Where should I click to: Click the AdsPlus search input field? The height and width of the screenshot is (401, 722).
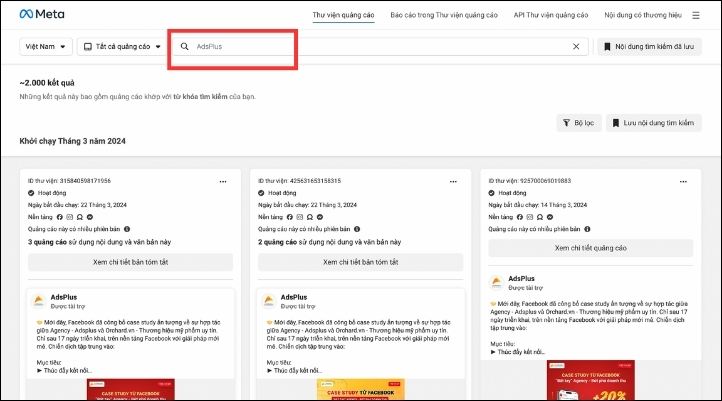(378, 46)
